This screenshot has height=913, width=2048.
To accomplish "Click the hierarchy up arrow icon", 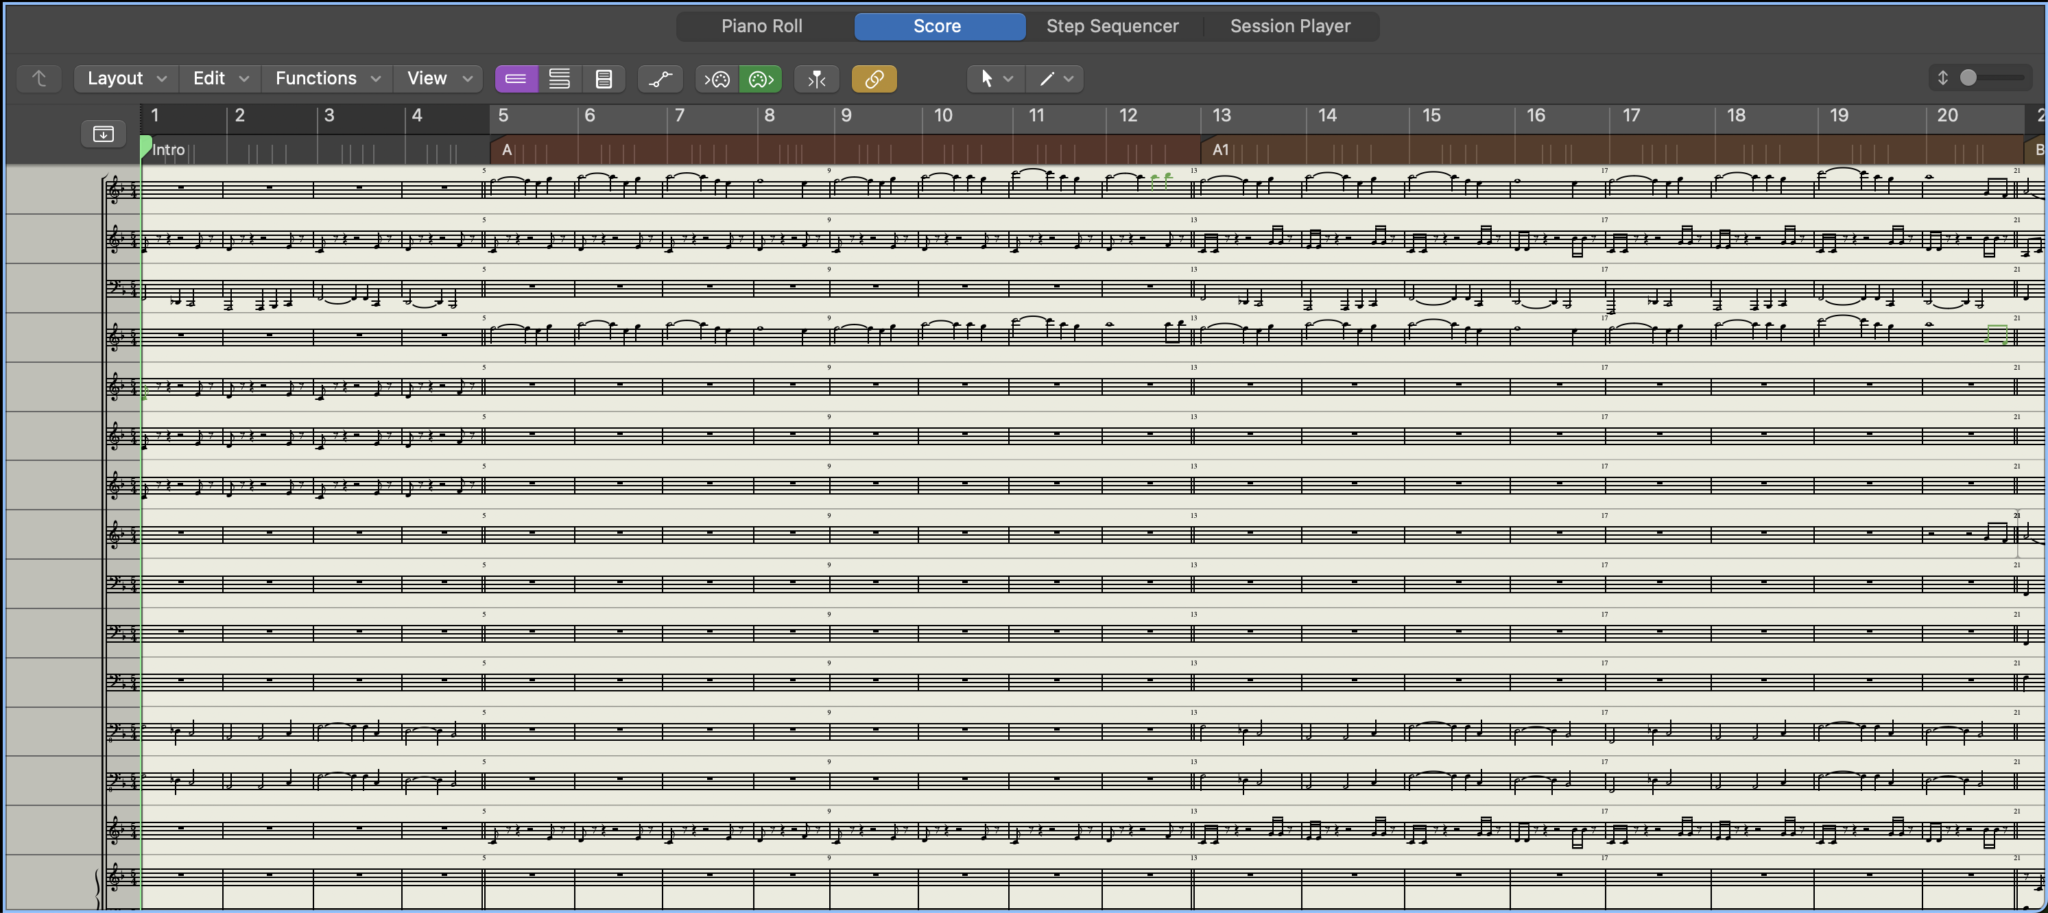I will [40, 78].
